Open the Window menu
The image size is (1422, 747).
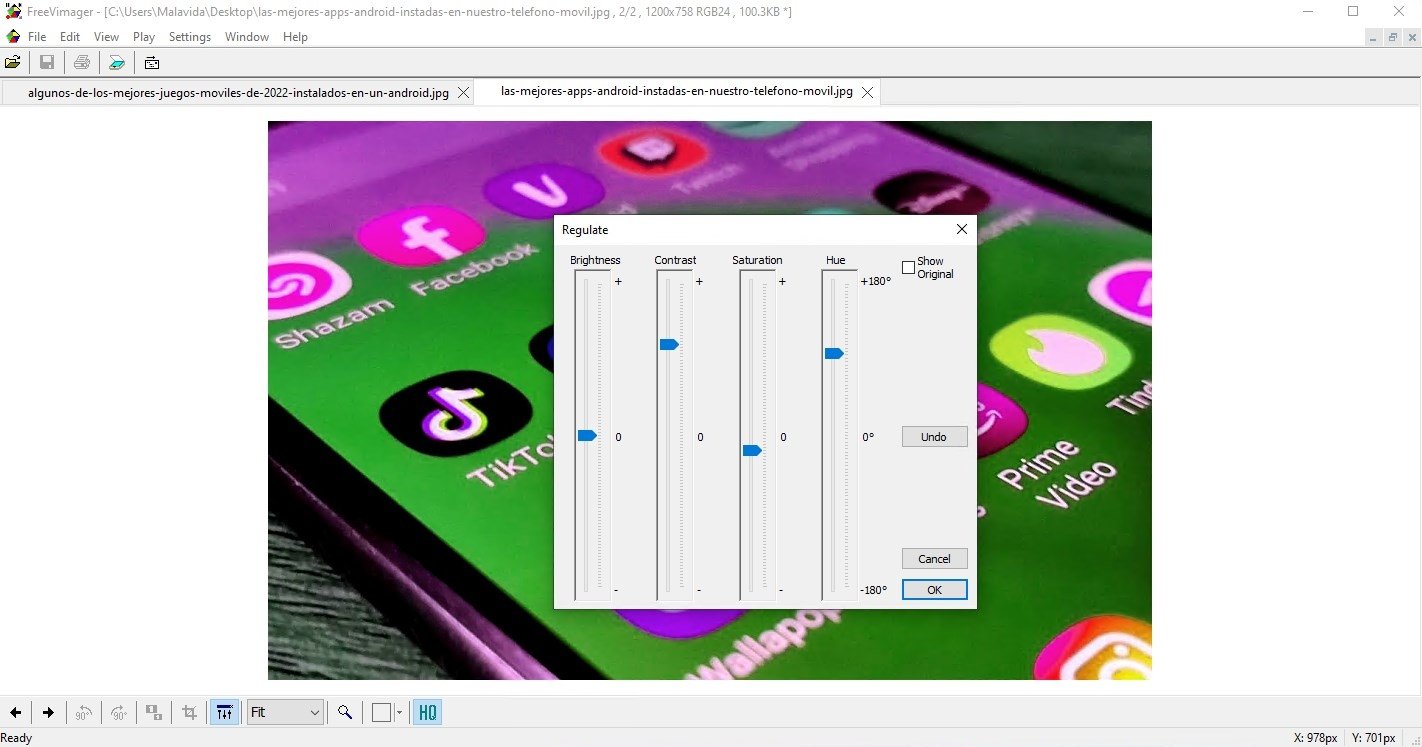pyautogui.click(x=247, y=37)
